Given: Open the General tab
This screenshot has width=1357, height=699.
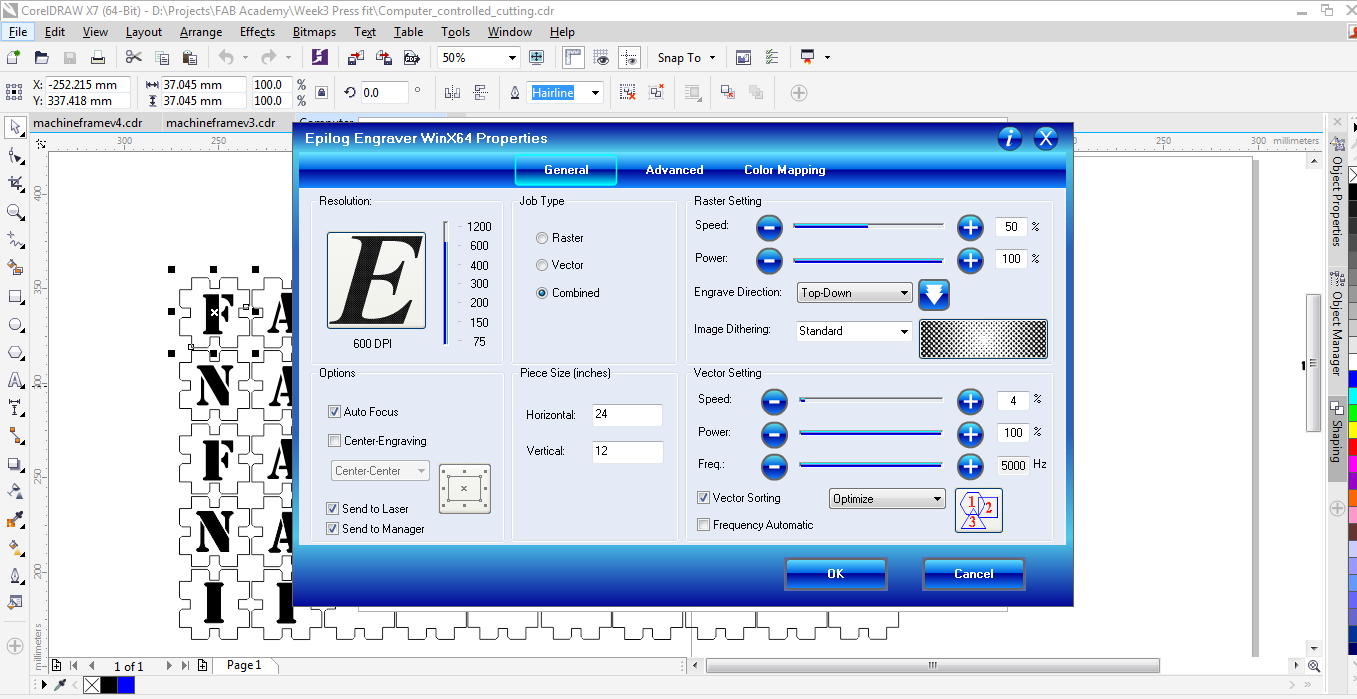Looking at the screenshot, I should 566,170.
